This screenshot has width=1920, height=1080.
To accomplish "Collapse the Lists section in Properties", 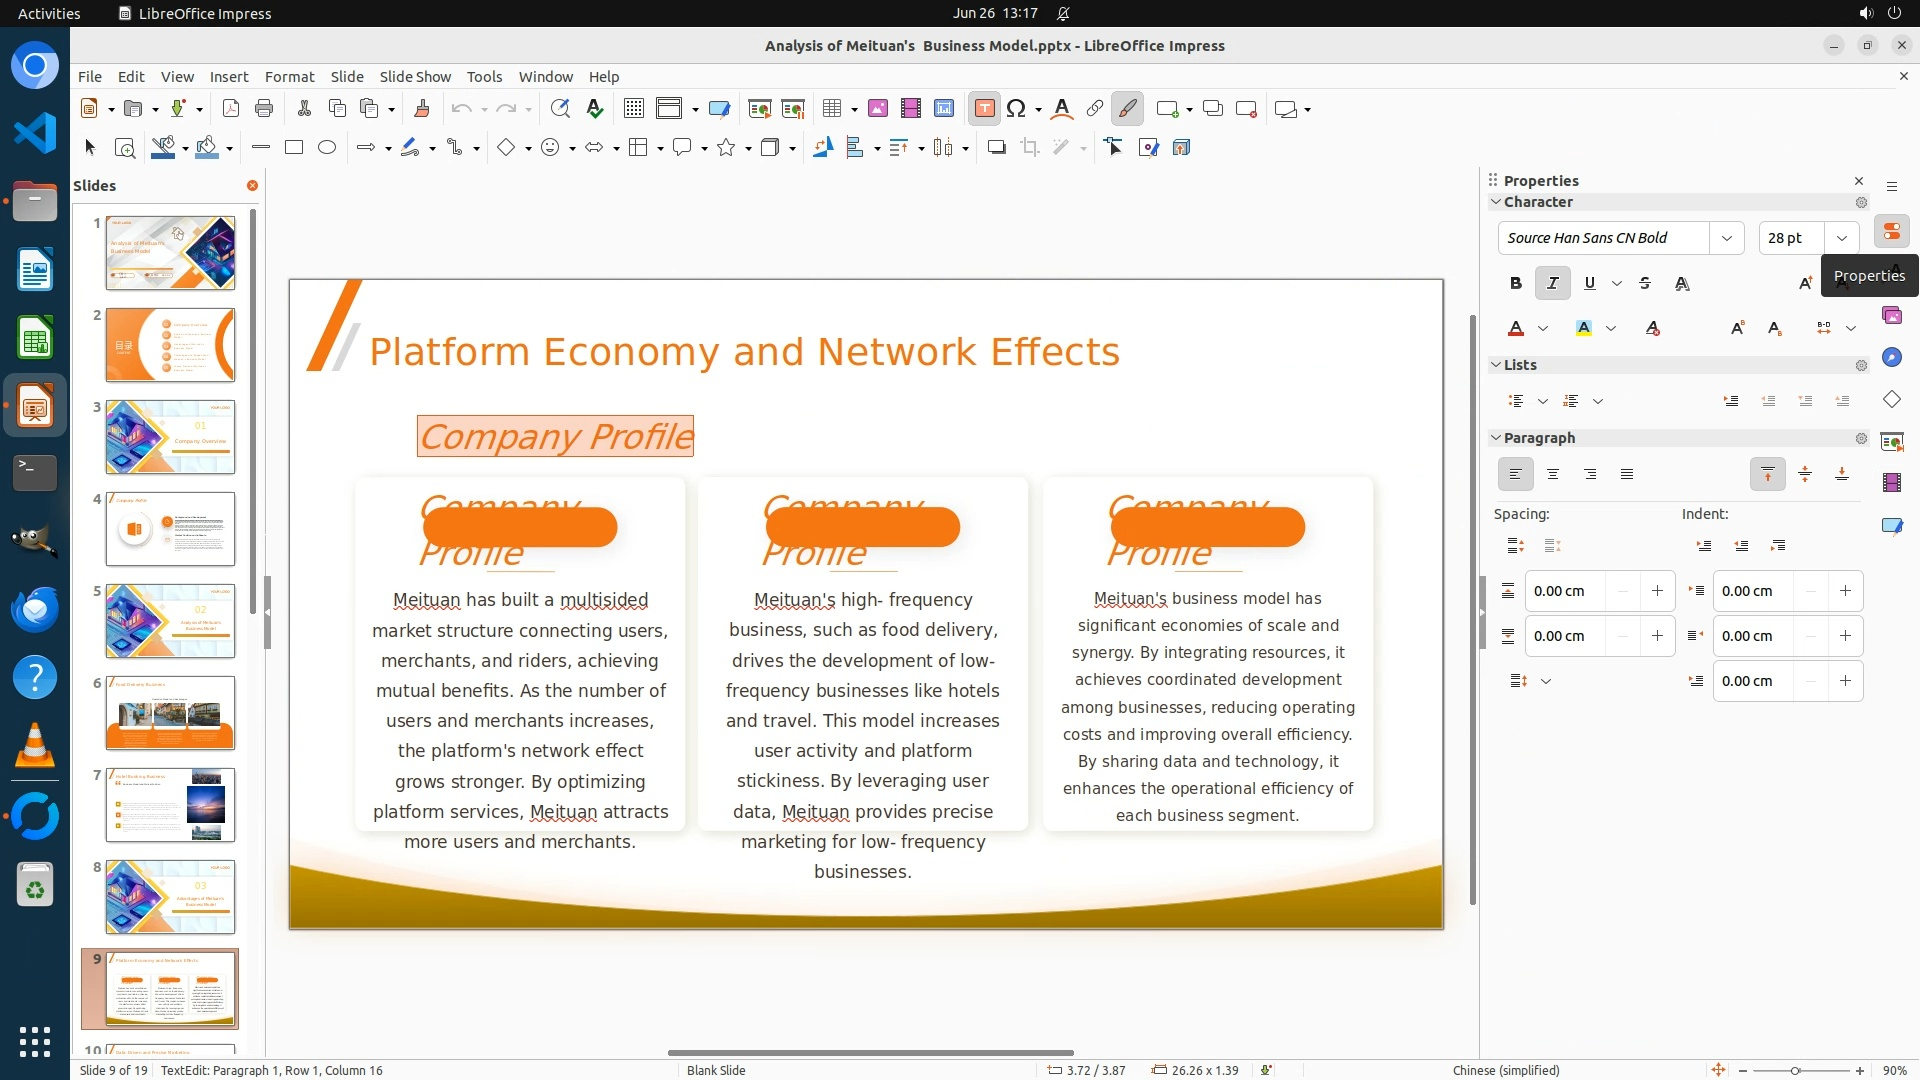I will [1496, 365].
